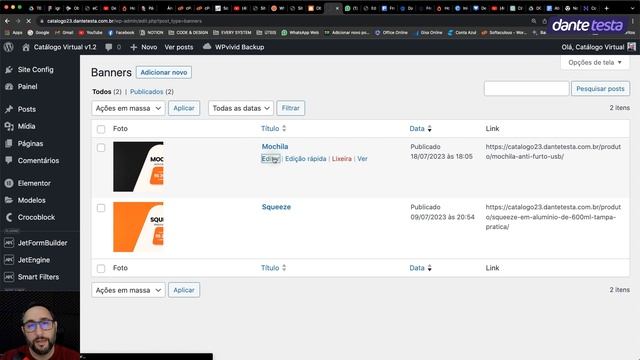Open the Squeeze banner title
Viewport: 640px width, 360px height.
(276, 207)
